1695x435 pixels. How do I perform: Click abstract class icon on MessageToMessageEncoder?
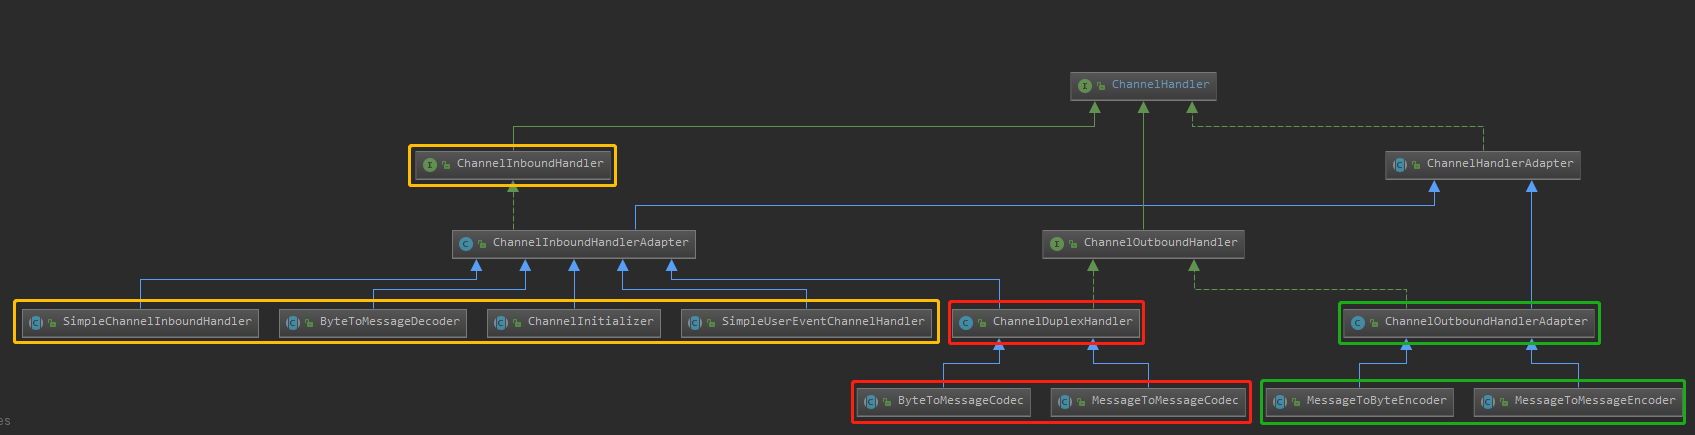coord(1487,402)
